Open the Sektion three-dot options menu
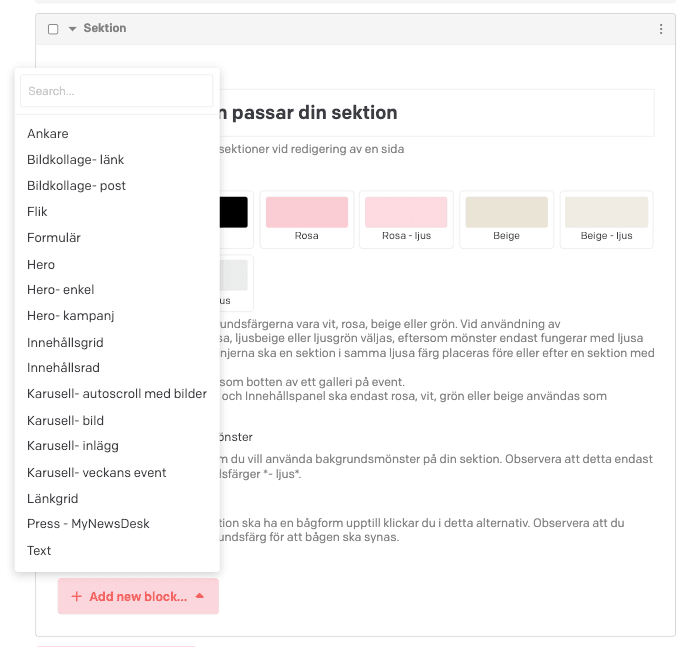Screen dimensions: 691x647 click(x=661, y=29)
